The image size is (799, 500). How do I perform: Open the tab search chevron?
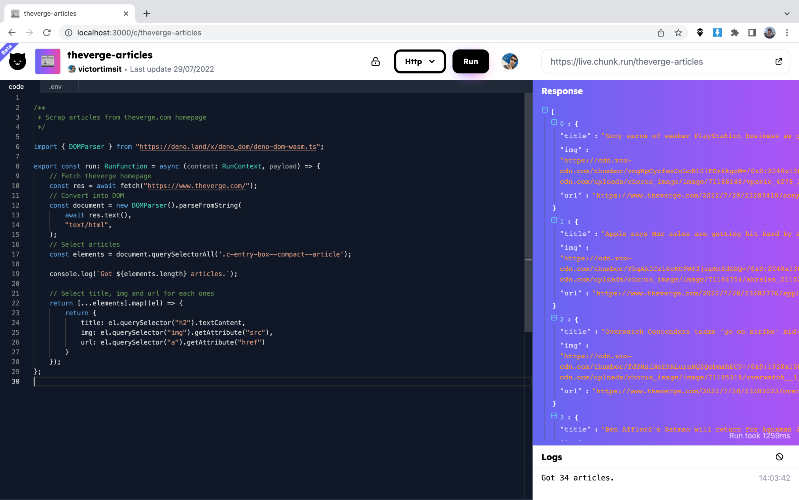[x=787, y=14]
